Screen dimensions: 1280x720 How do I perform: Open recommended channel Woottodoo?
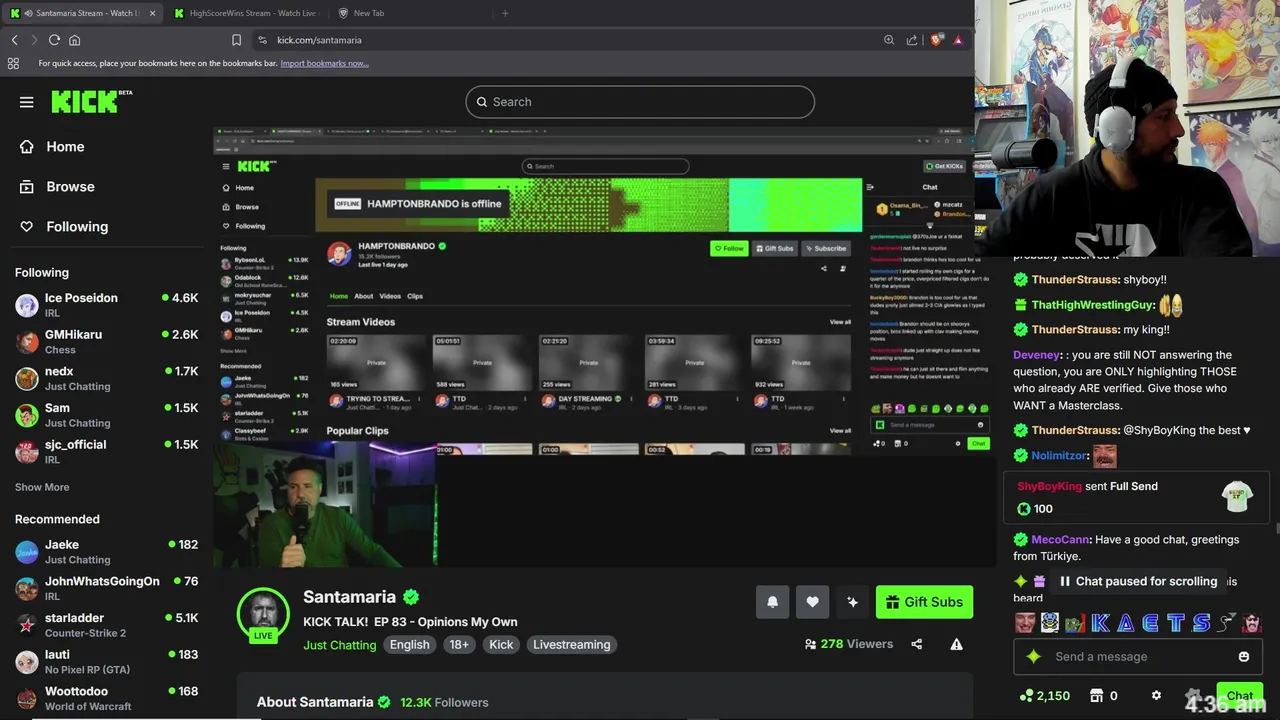(106, 698)
